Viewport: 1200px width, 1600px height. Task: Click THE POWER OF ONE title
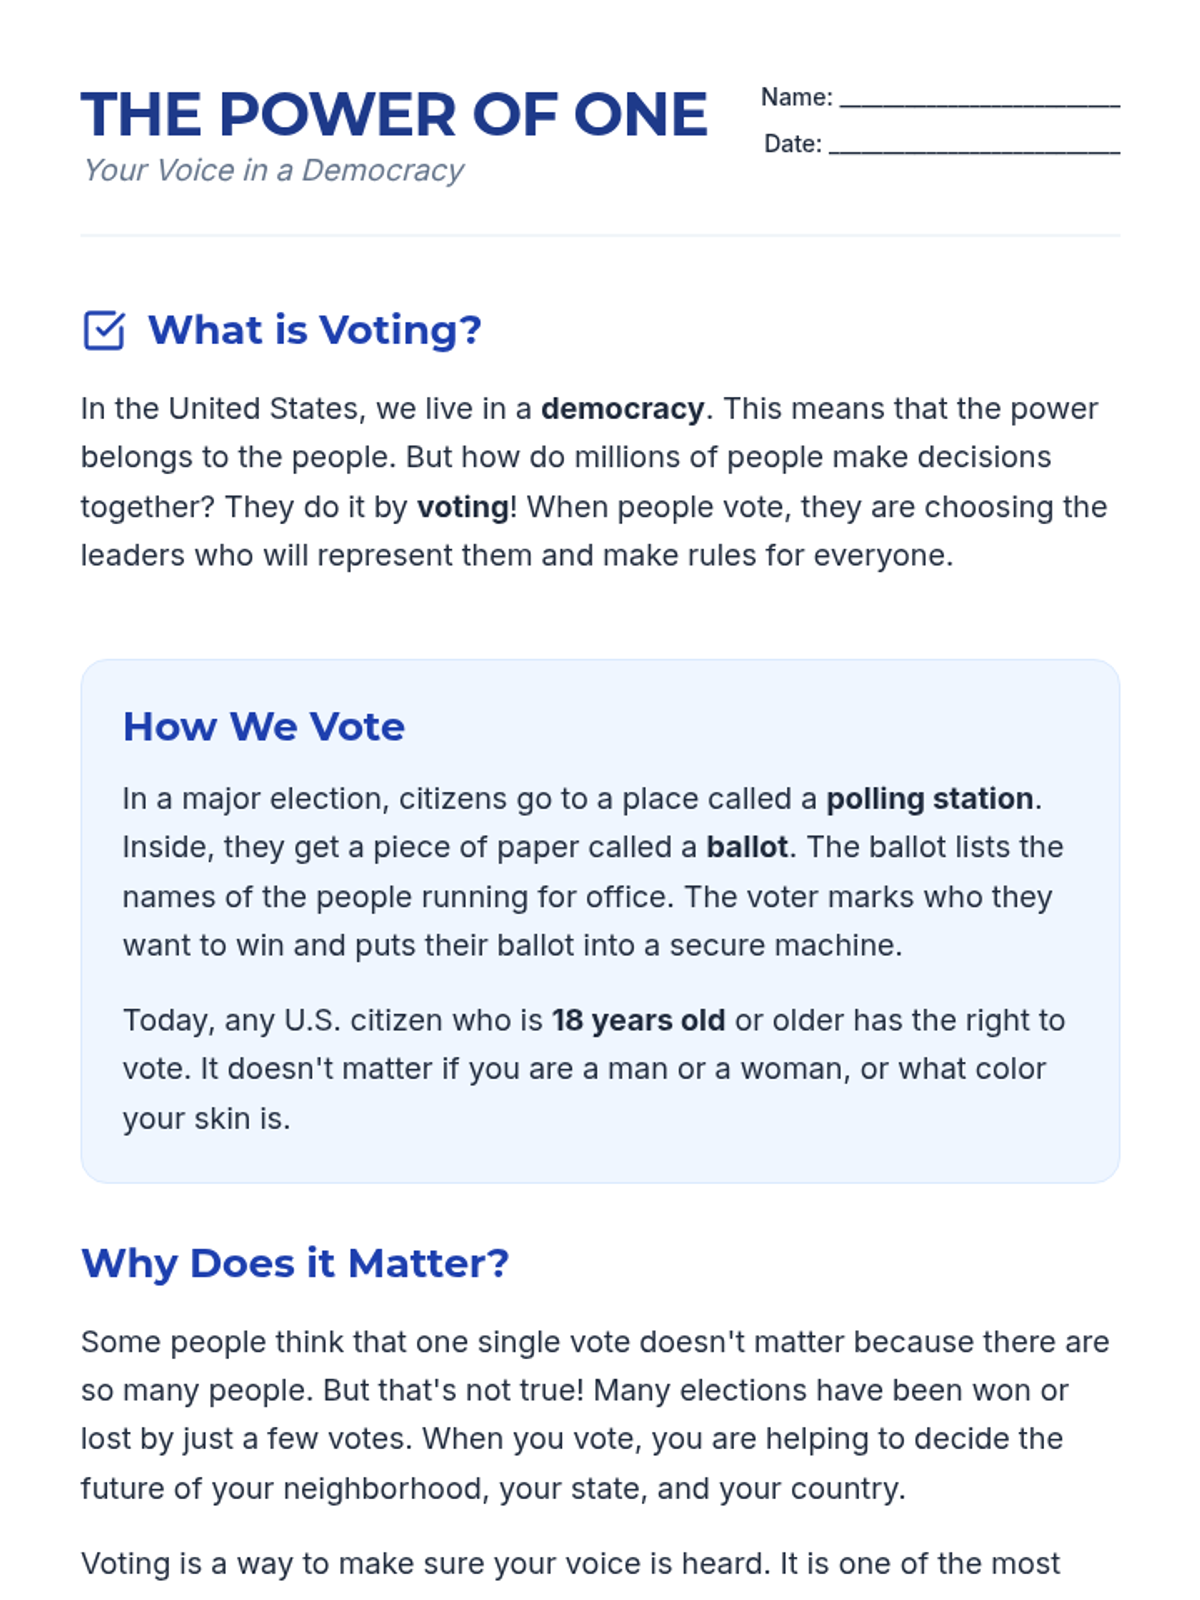click(394, 114)
